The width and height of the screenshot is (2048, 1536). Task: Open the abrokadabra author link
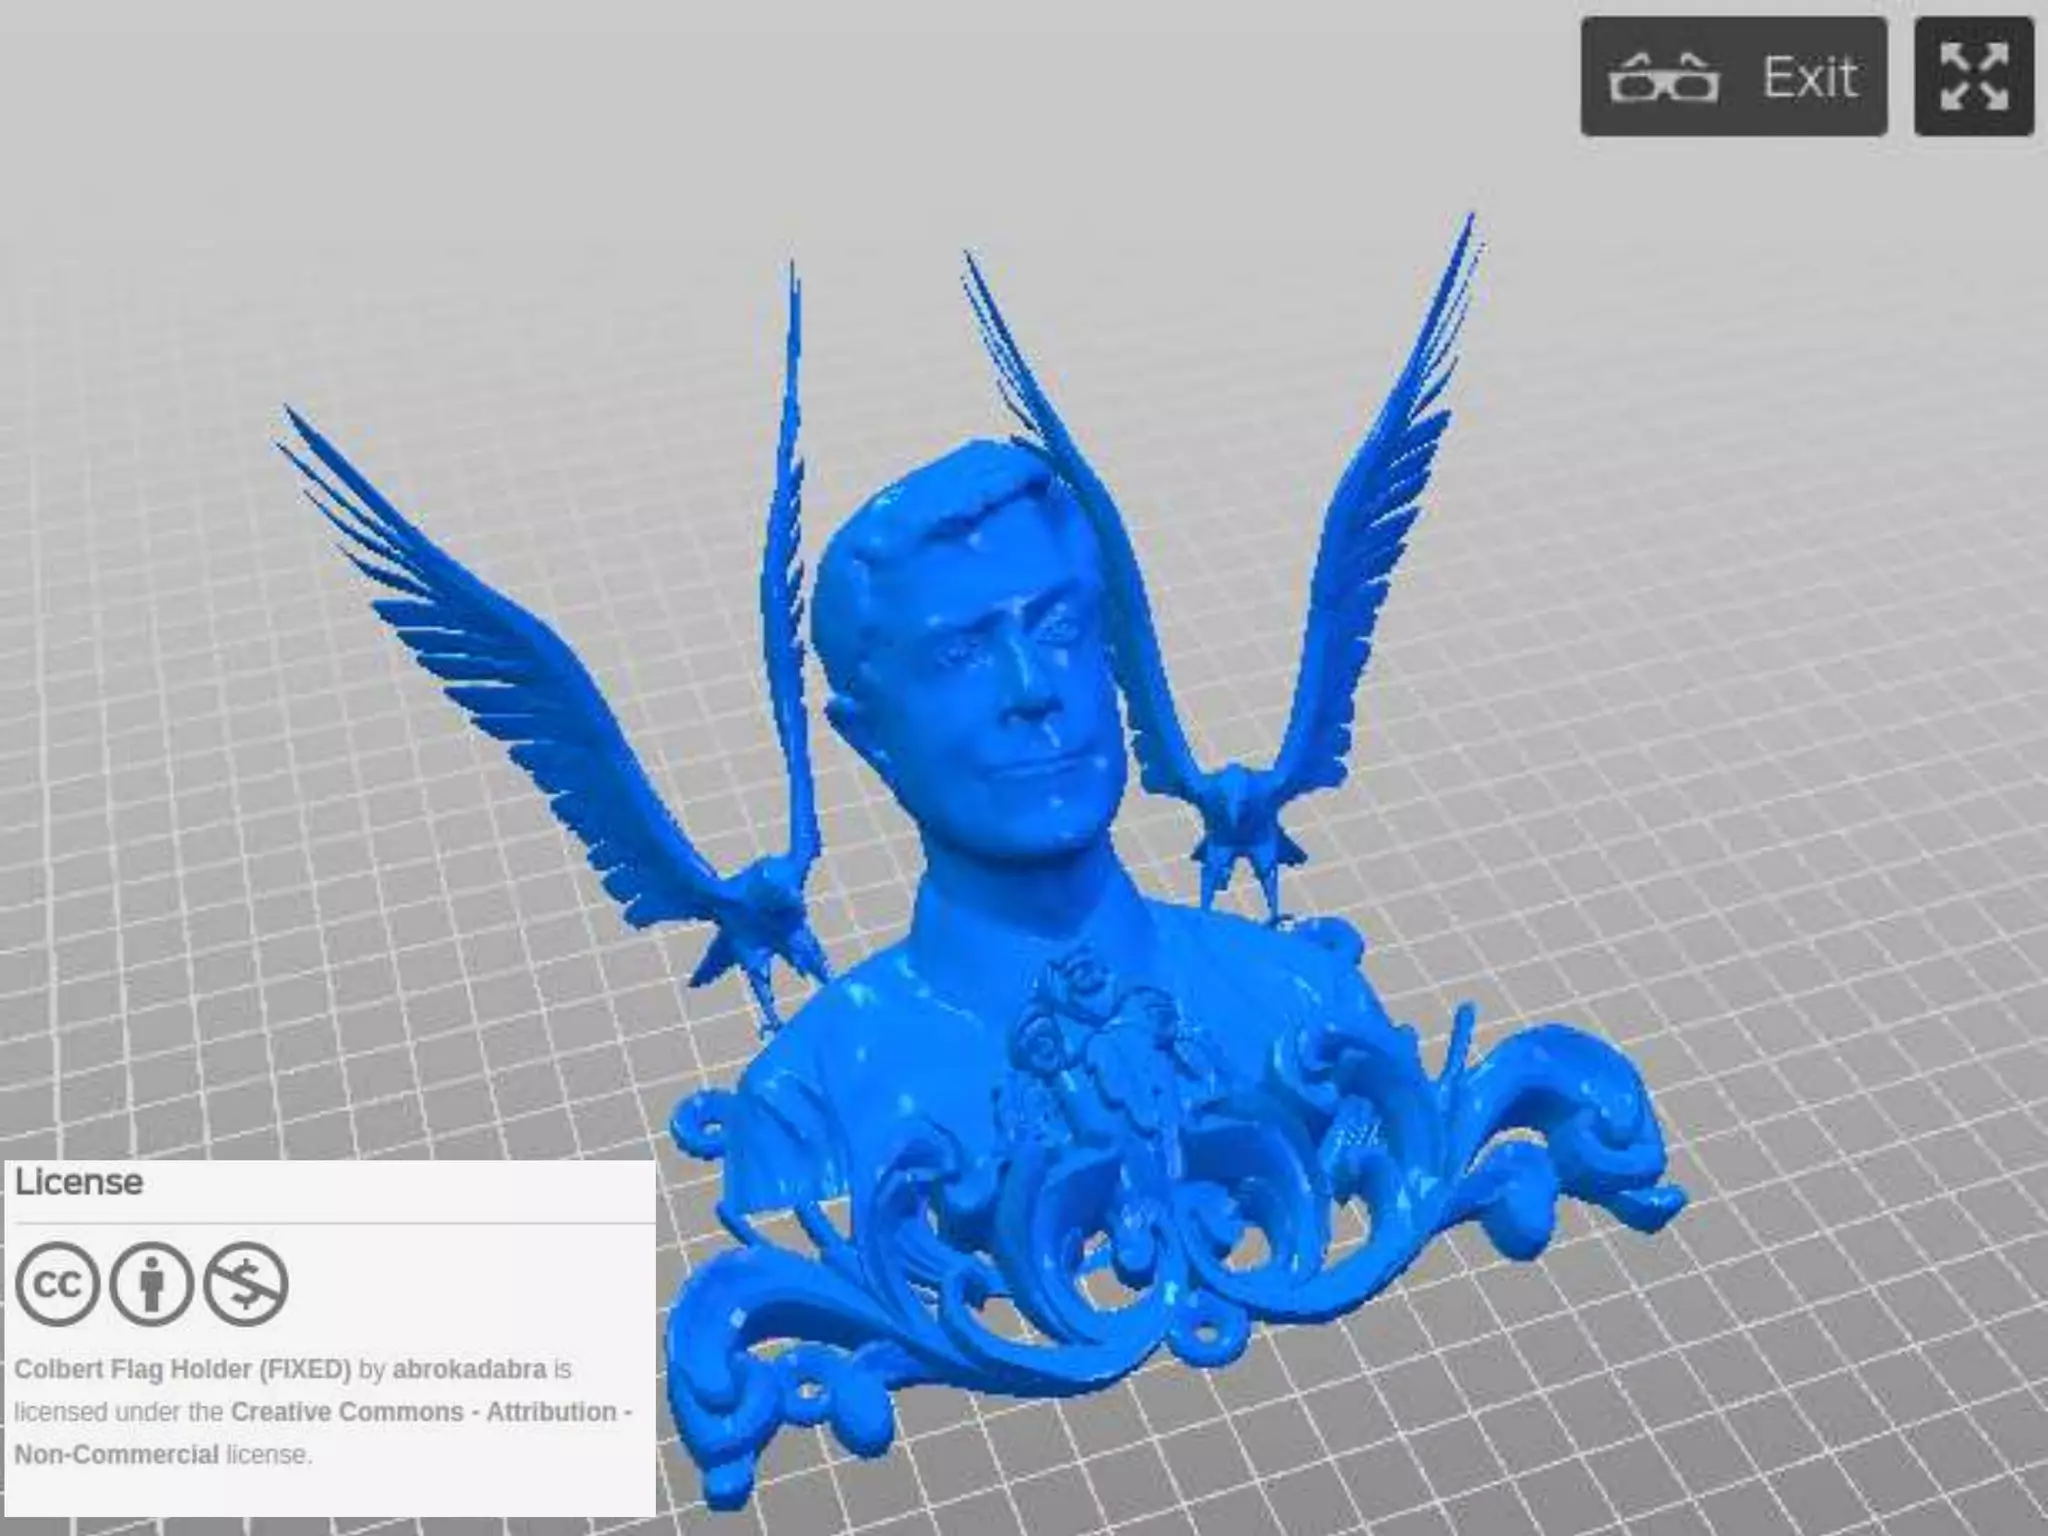[x=469, y=1369]
